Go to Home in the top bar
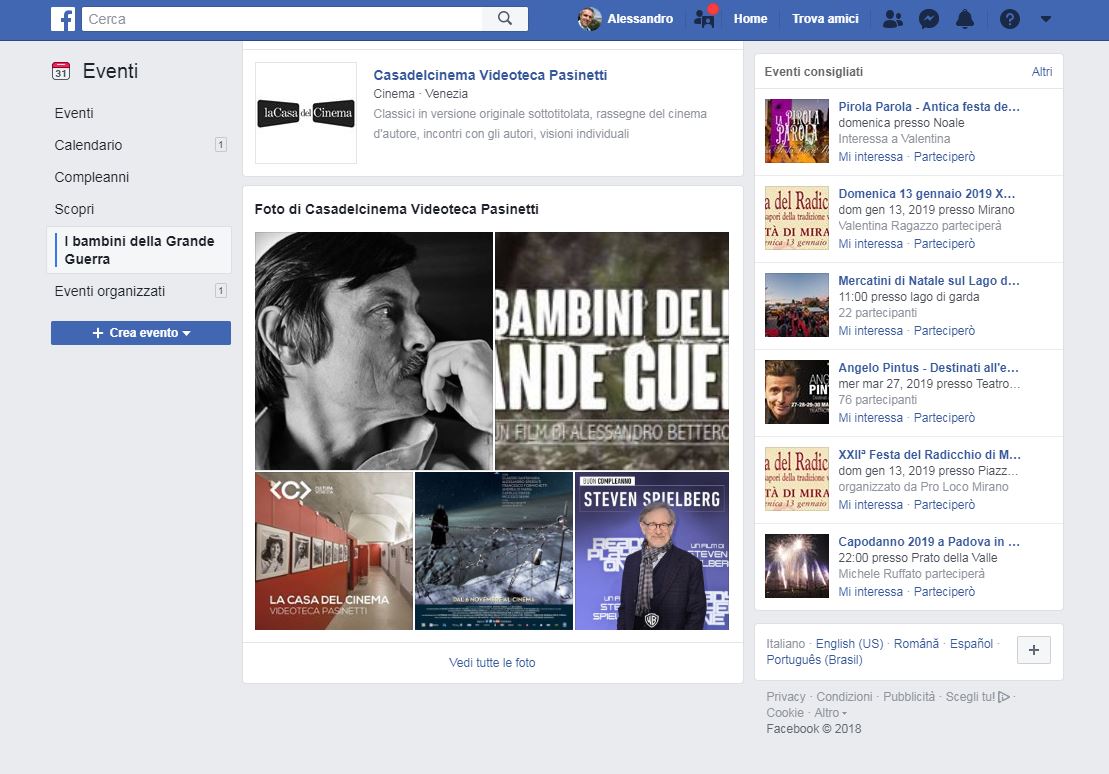1109x774 pixels. point(750,19)
